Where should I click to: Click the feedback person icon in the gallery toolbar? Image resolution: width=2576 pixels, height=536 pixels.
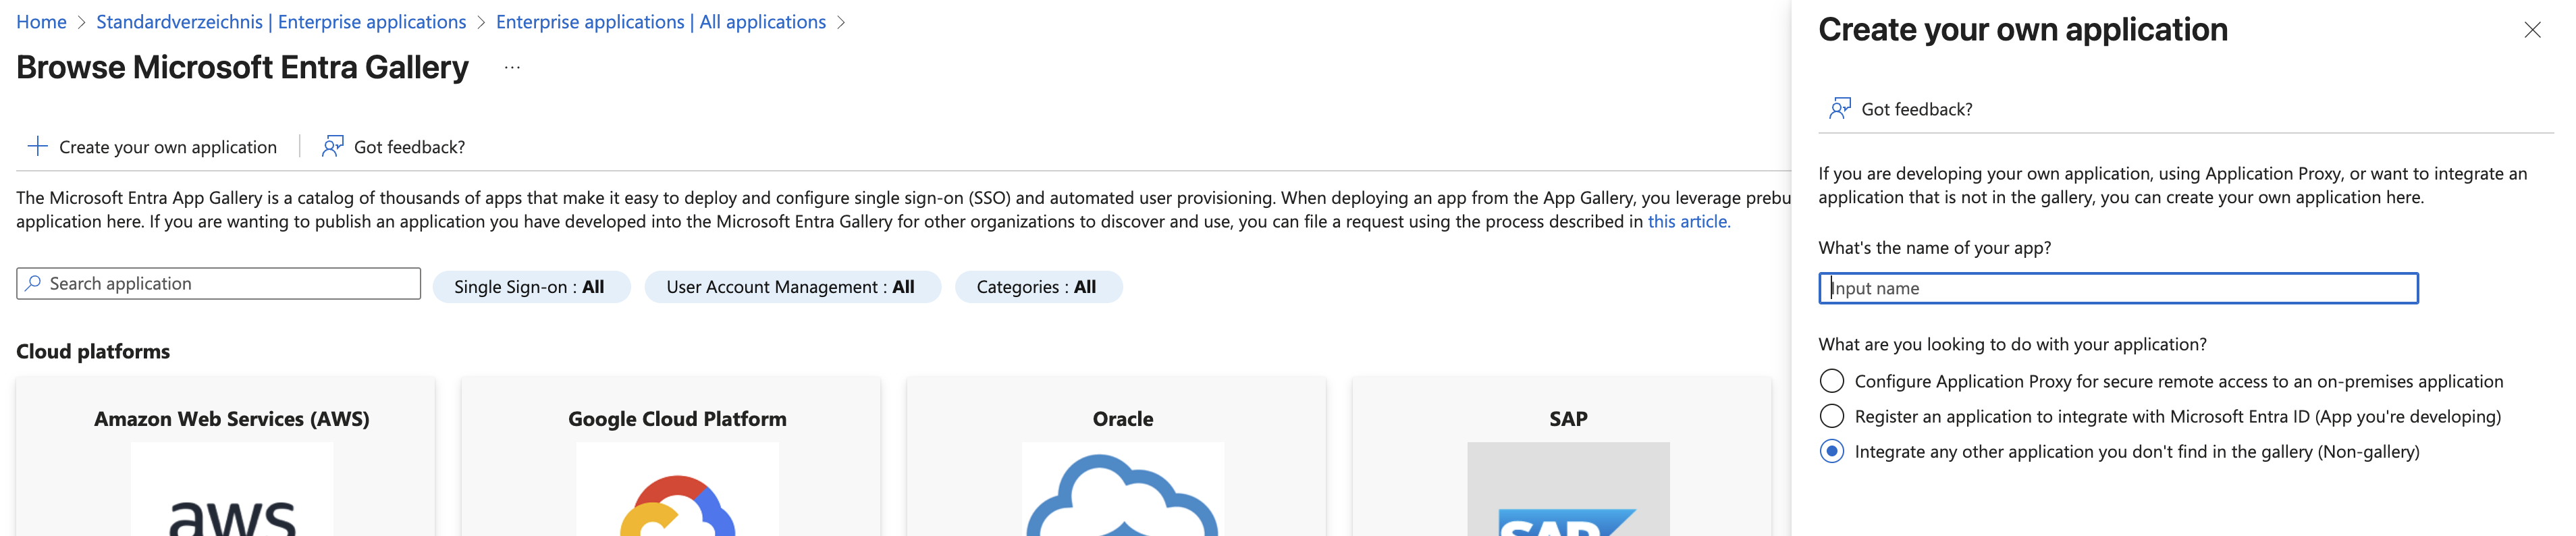click(332, 147)
